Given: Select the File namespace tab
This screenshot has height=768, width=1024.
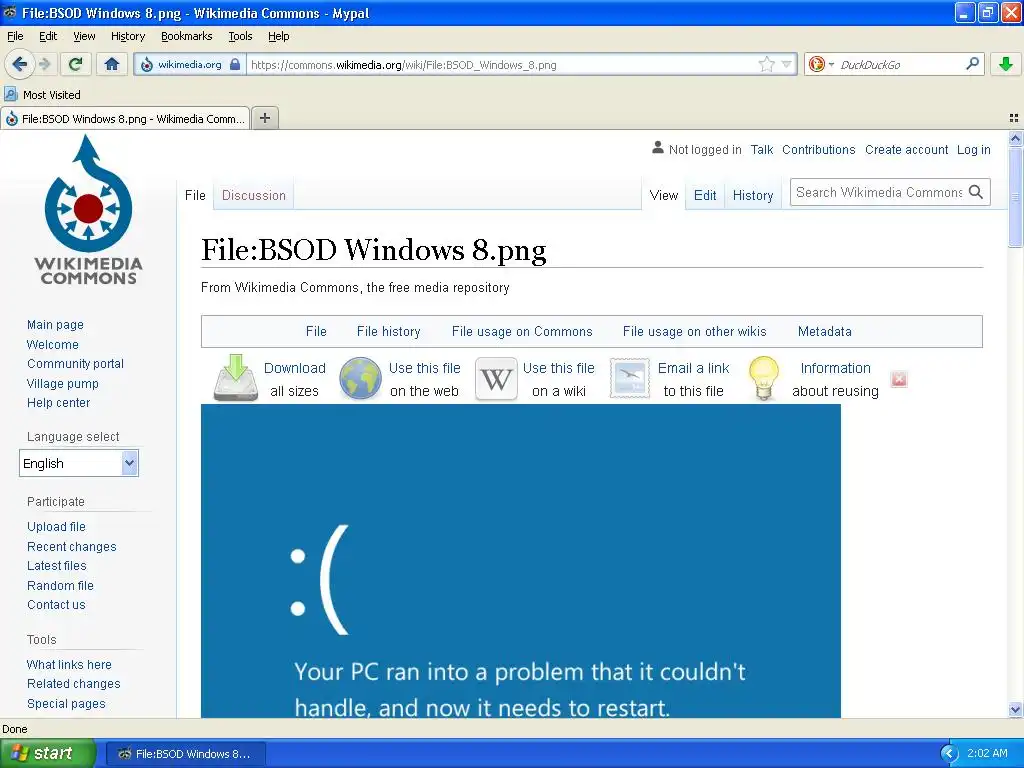Looking at the screenshot, I should (x=195, y=195).
